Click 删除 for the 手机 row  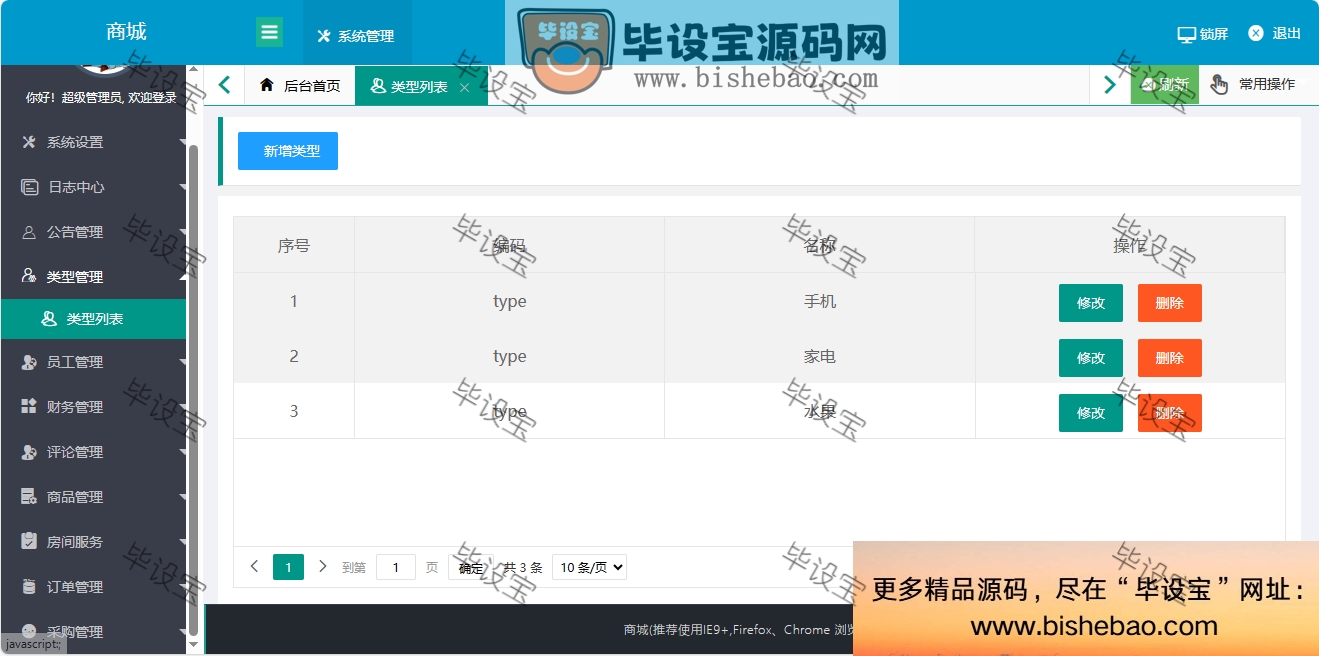click(x=1170, y=303)
